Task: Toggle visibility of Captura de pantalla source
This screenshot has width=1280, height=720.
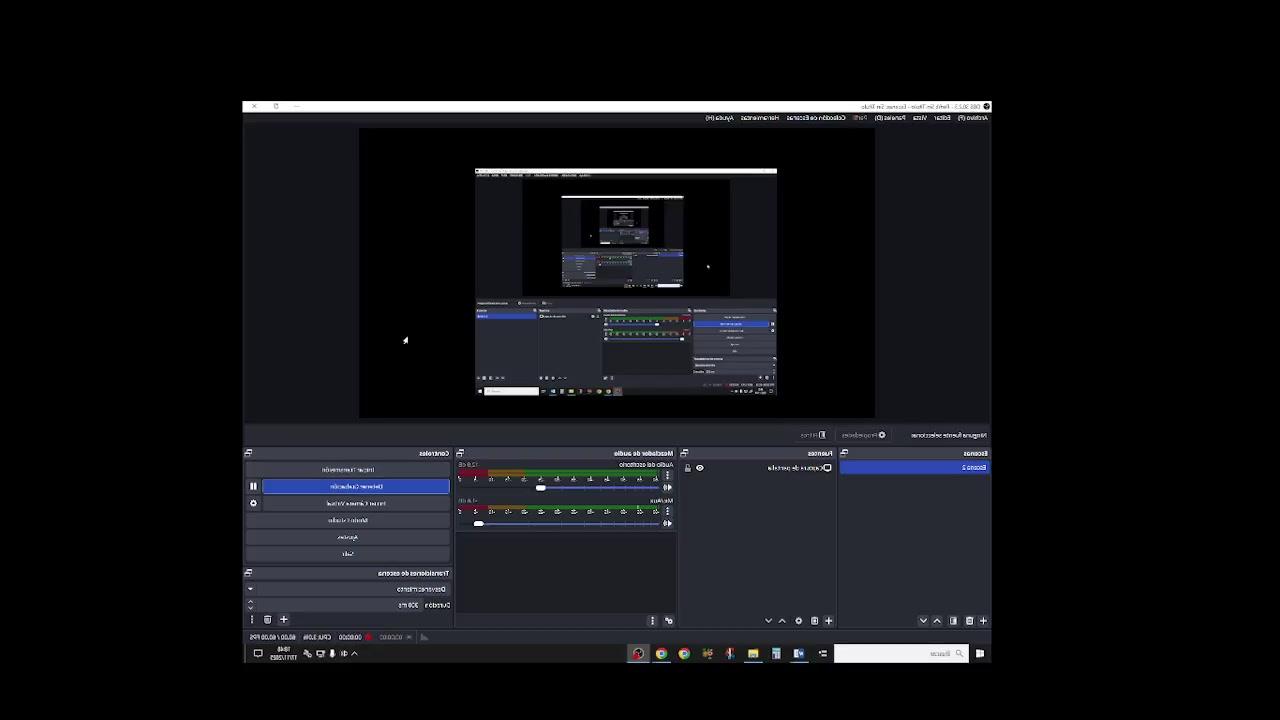Action: pos(699,468)
